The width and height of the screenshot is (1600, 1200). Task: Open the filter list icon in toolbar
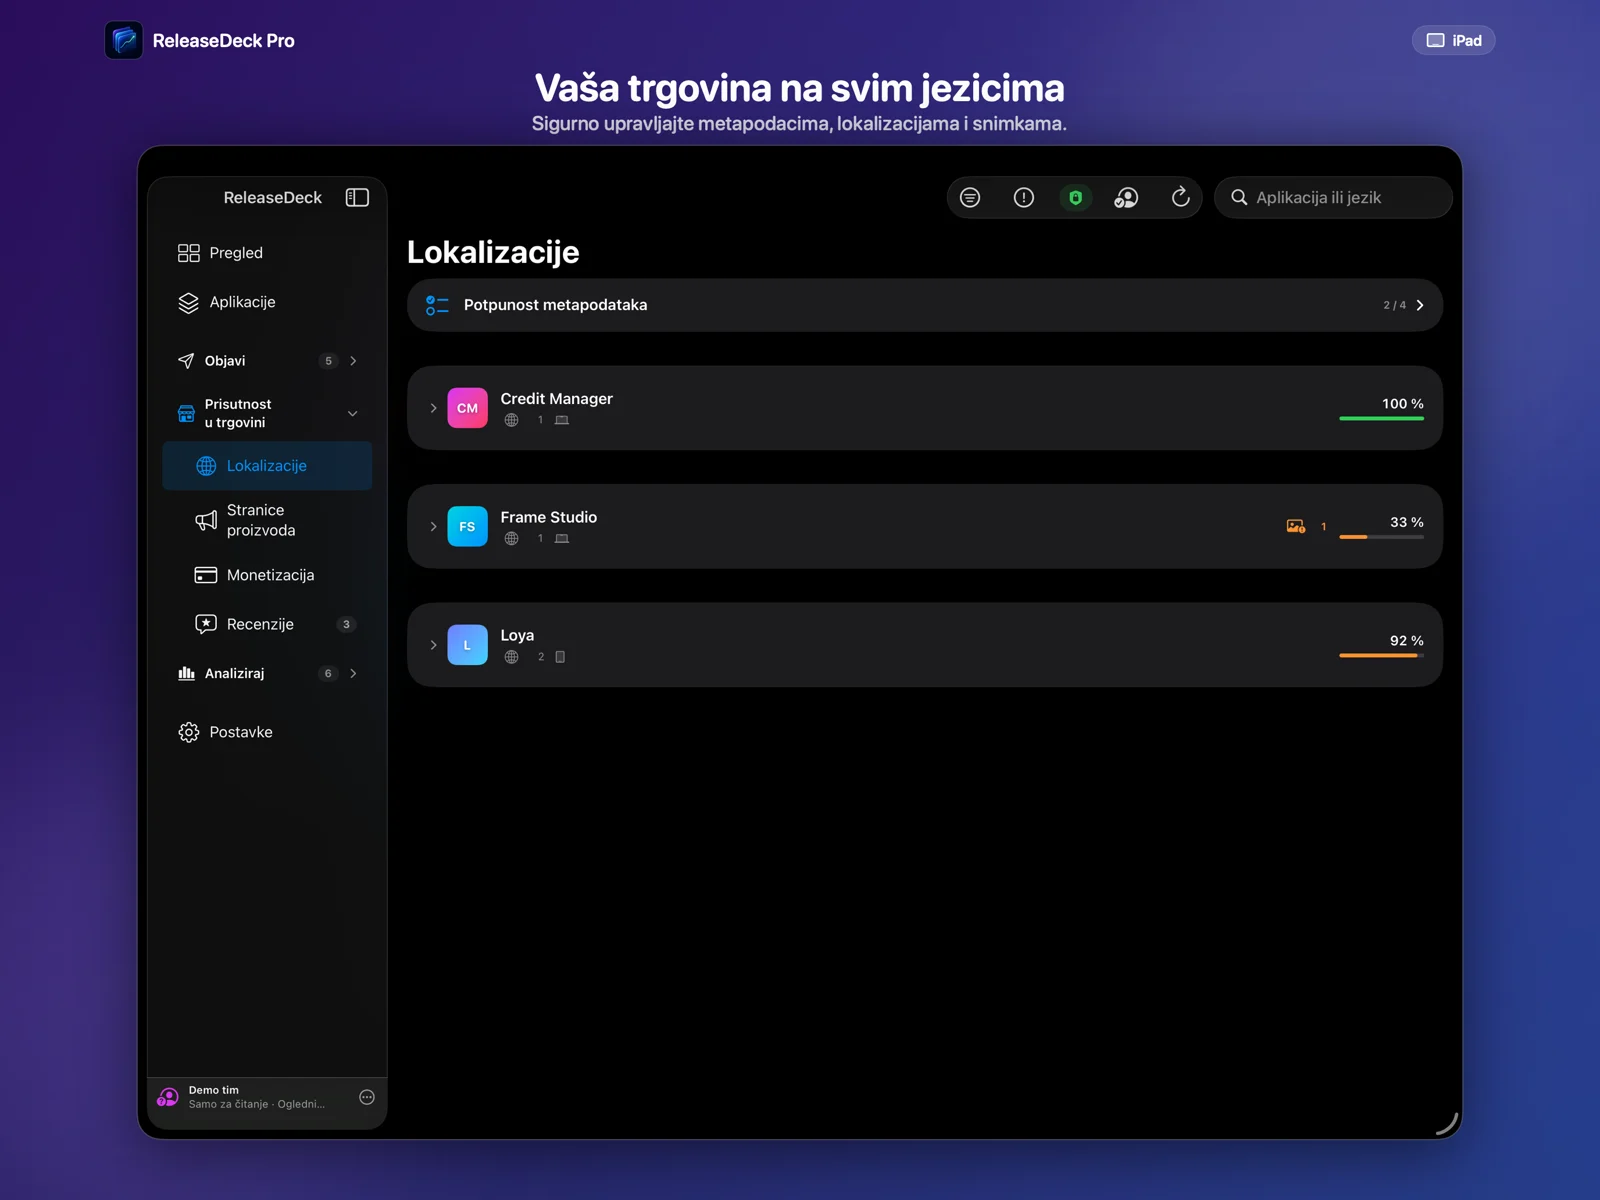point(970,197)
